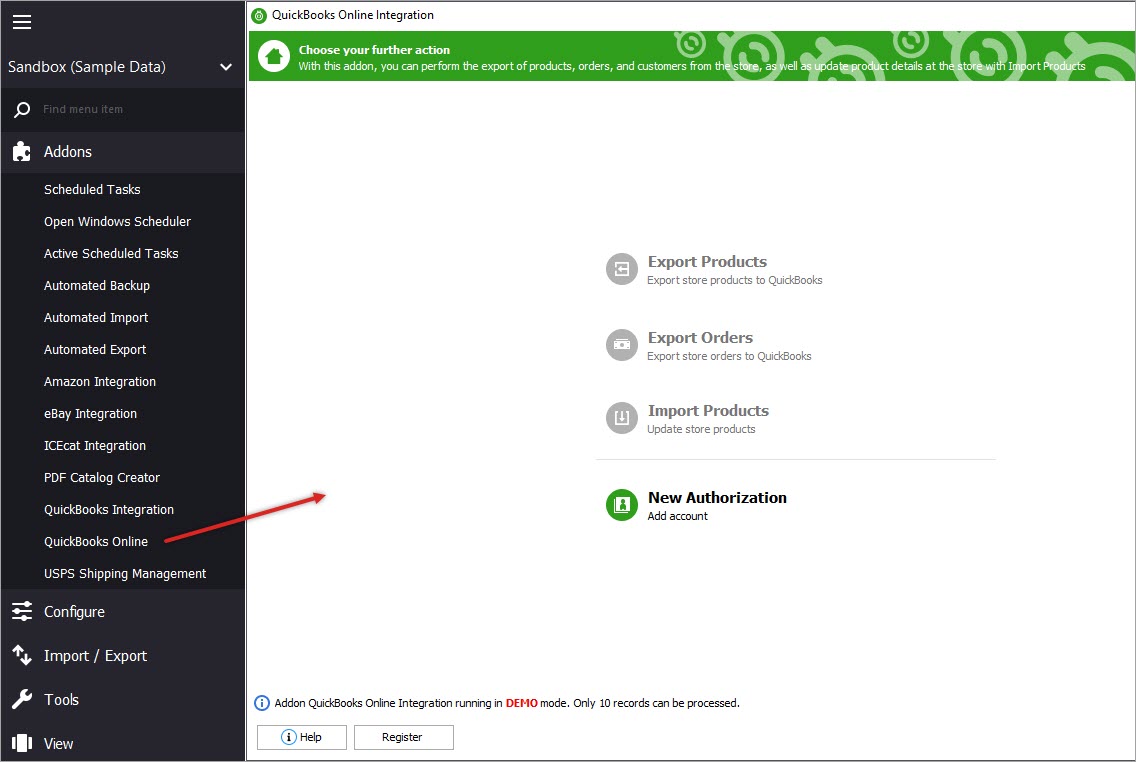
Task: Select Automated Export addon
Action: [x=95, y=349]
